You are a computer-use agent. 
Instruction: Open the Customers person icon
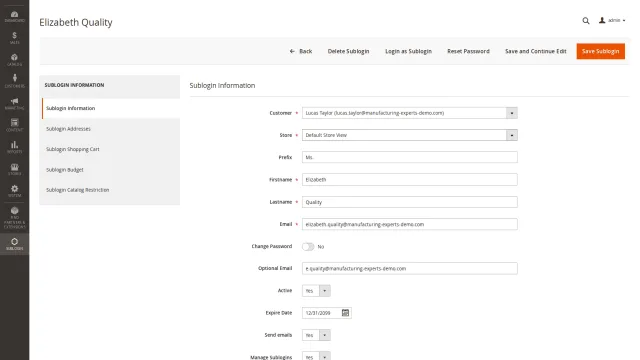(x=14, y=81)
